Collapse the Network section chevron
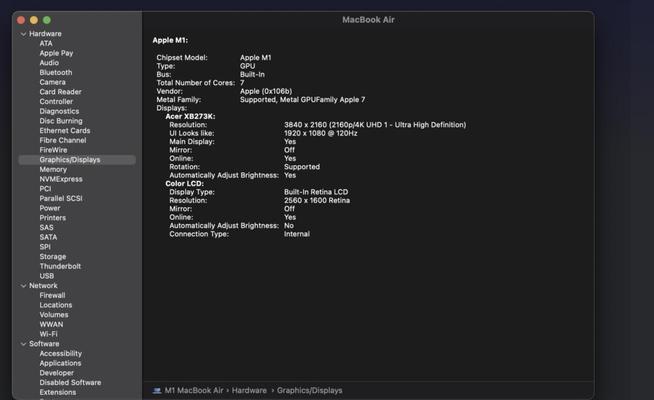Image resolution: width=654 pixels, height=400 pixels. [23, 286]
